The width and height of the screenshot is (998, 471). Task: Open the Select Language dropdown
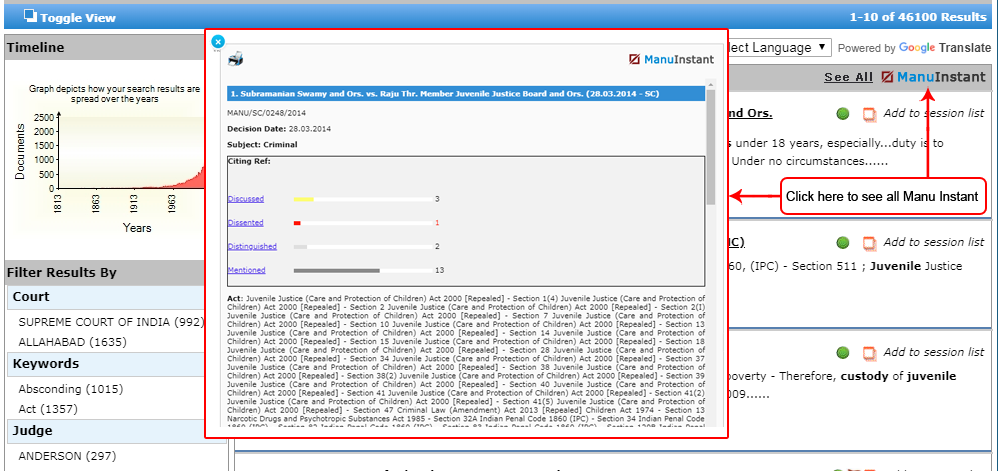click(x=776, y=47)
